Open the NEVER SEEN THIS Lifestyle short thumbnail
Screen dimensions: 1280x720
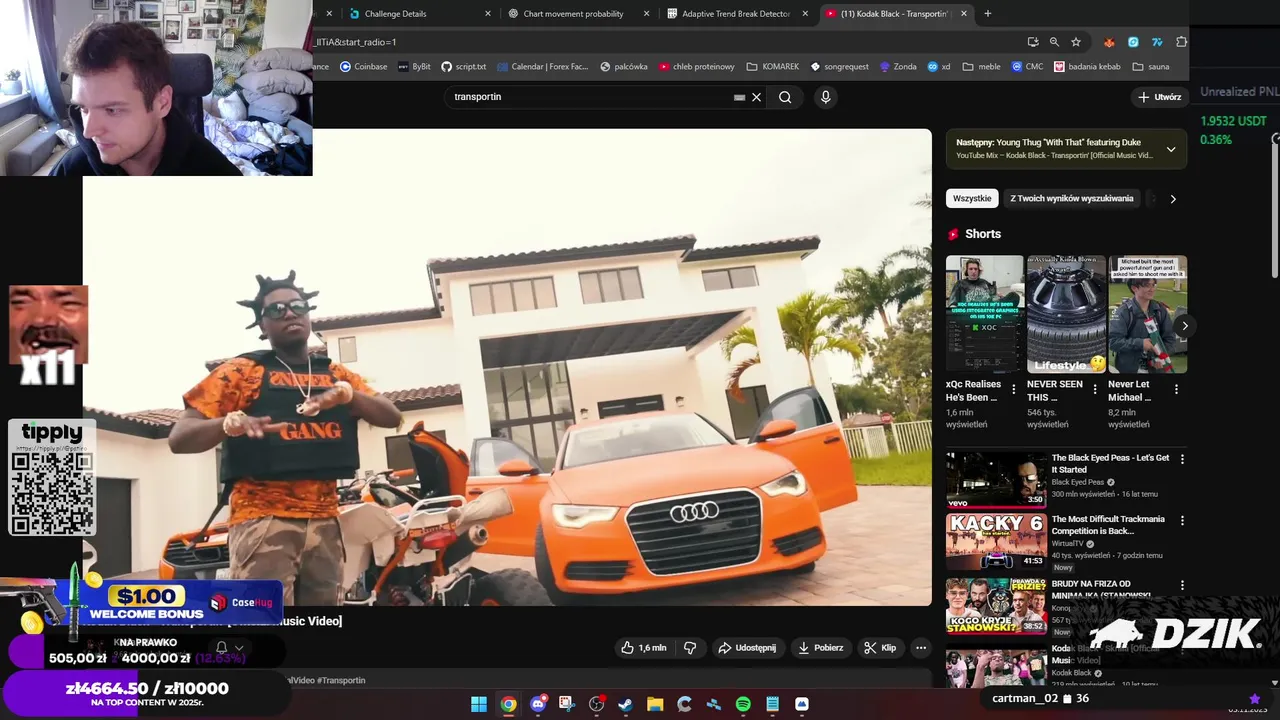point(1066,314)
